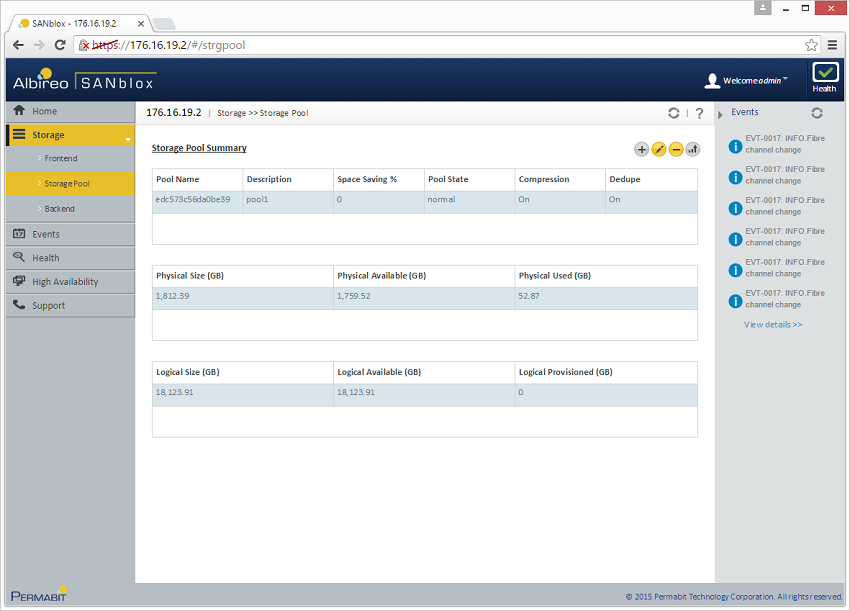This screenshot has height=611, width=850.
Task: Click the Albireo SANblox logo
Action: tap(84, 80)
